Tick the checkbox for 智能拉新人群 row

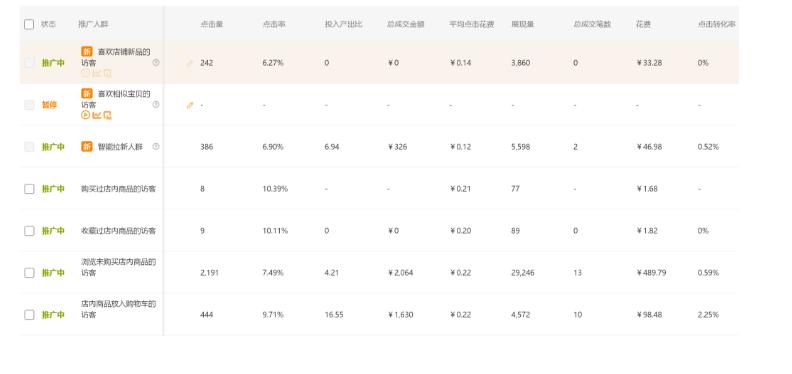click(x=29, y=147)
